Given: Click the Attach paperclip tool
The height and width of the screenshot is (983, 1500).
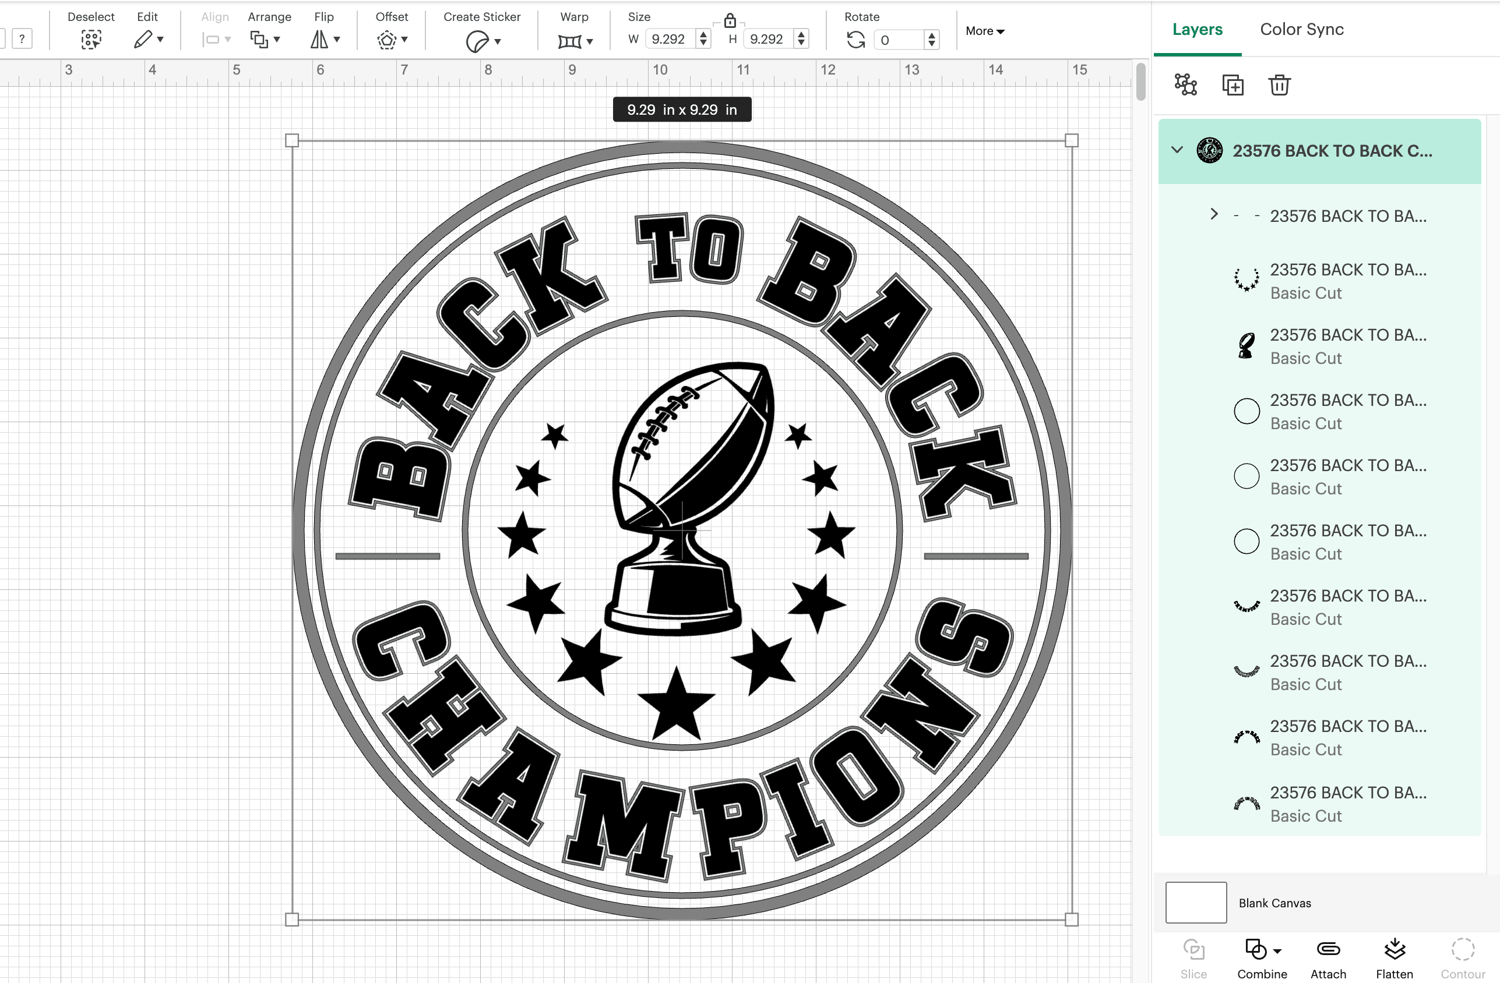Looking at the screenshot, I should (x=1328, y=958).
